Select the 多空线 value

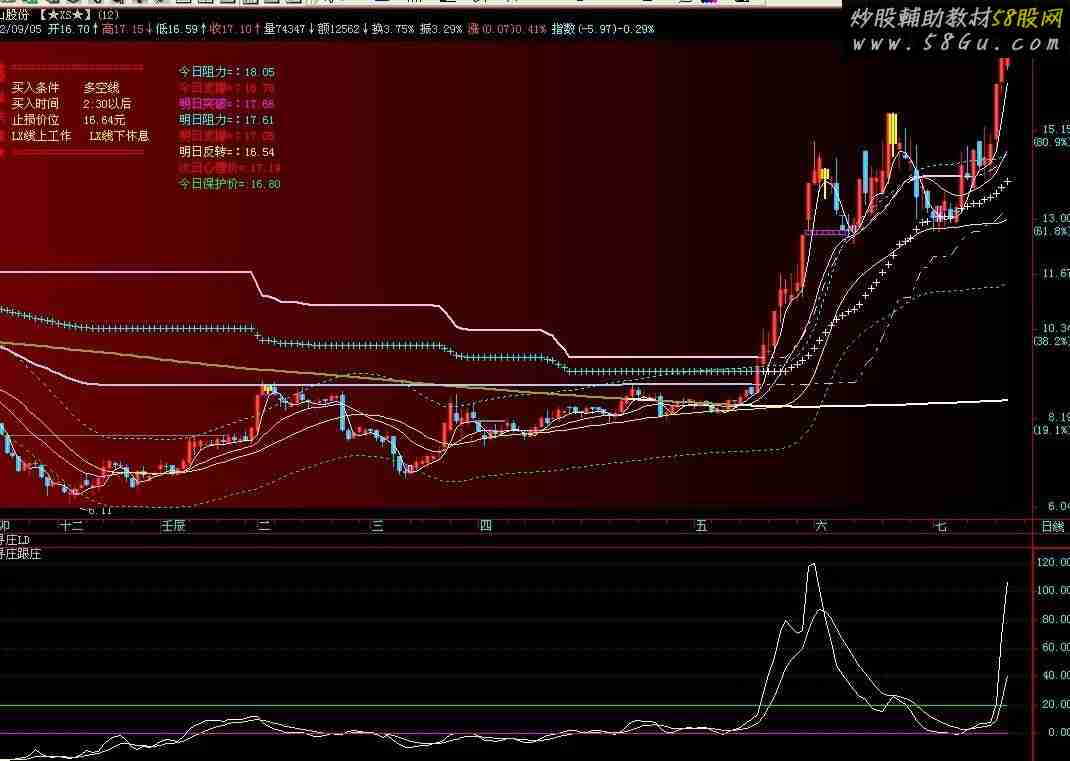(102, 87)
